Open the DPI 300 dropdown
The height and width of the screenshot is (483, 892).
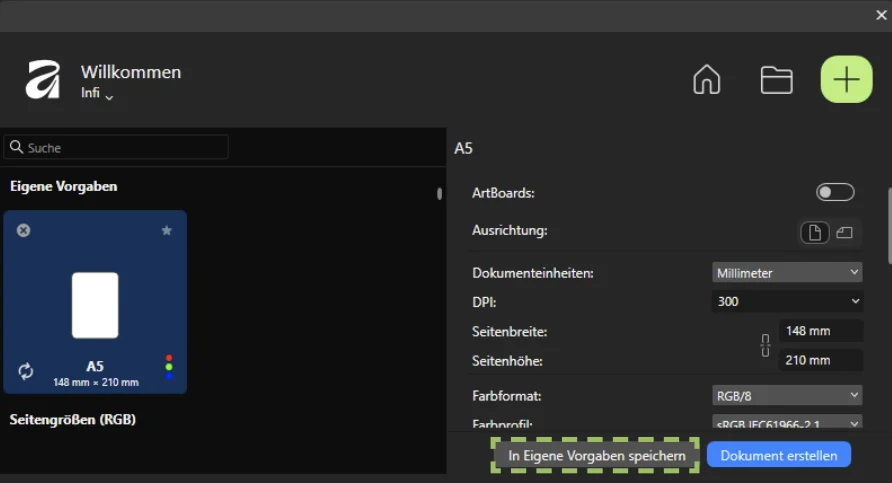[787, 302]
